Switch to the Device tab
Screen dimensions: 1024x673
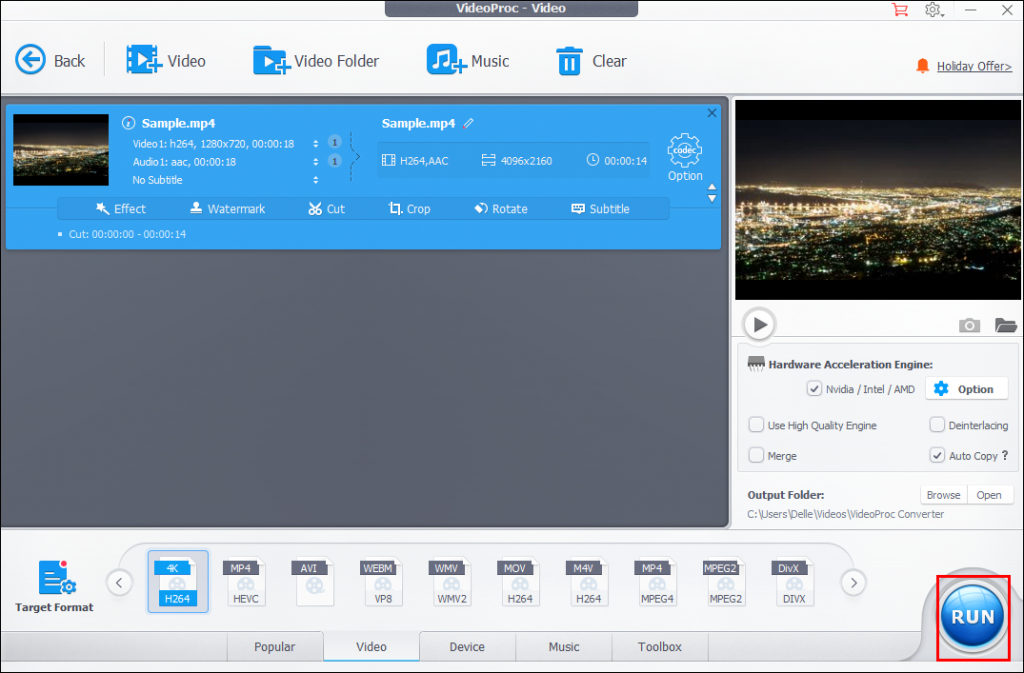[x=467, y=646]
